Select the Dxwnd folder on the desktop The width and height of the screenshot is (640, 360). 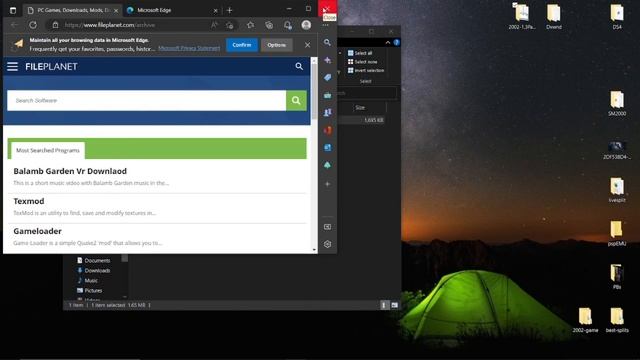point(553,16)
